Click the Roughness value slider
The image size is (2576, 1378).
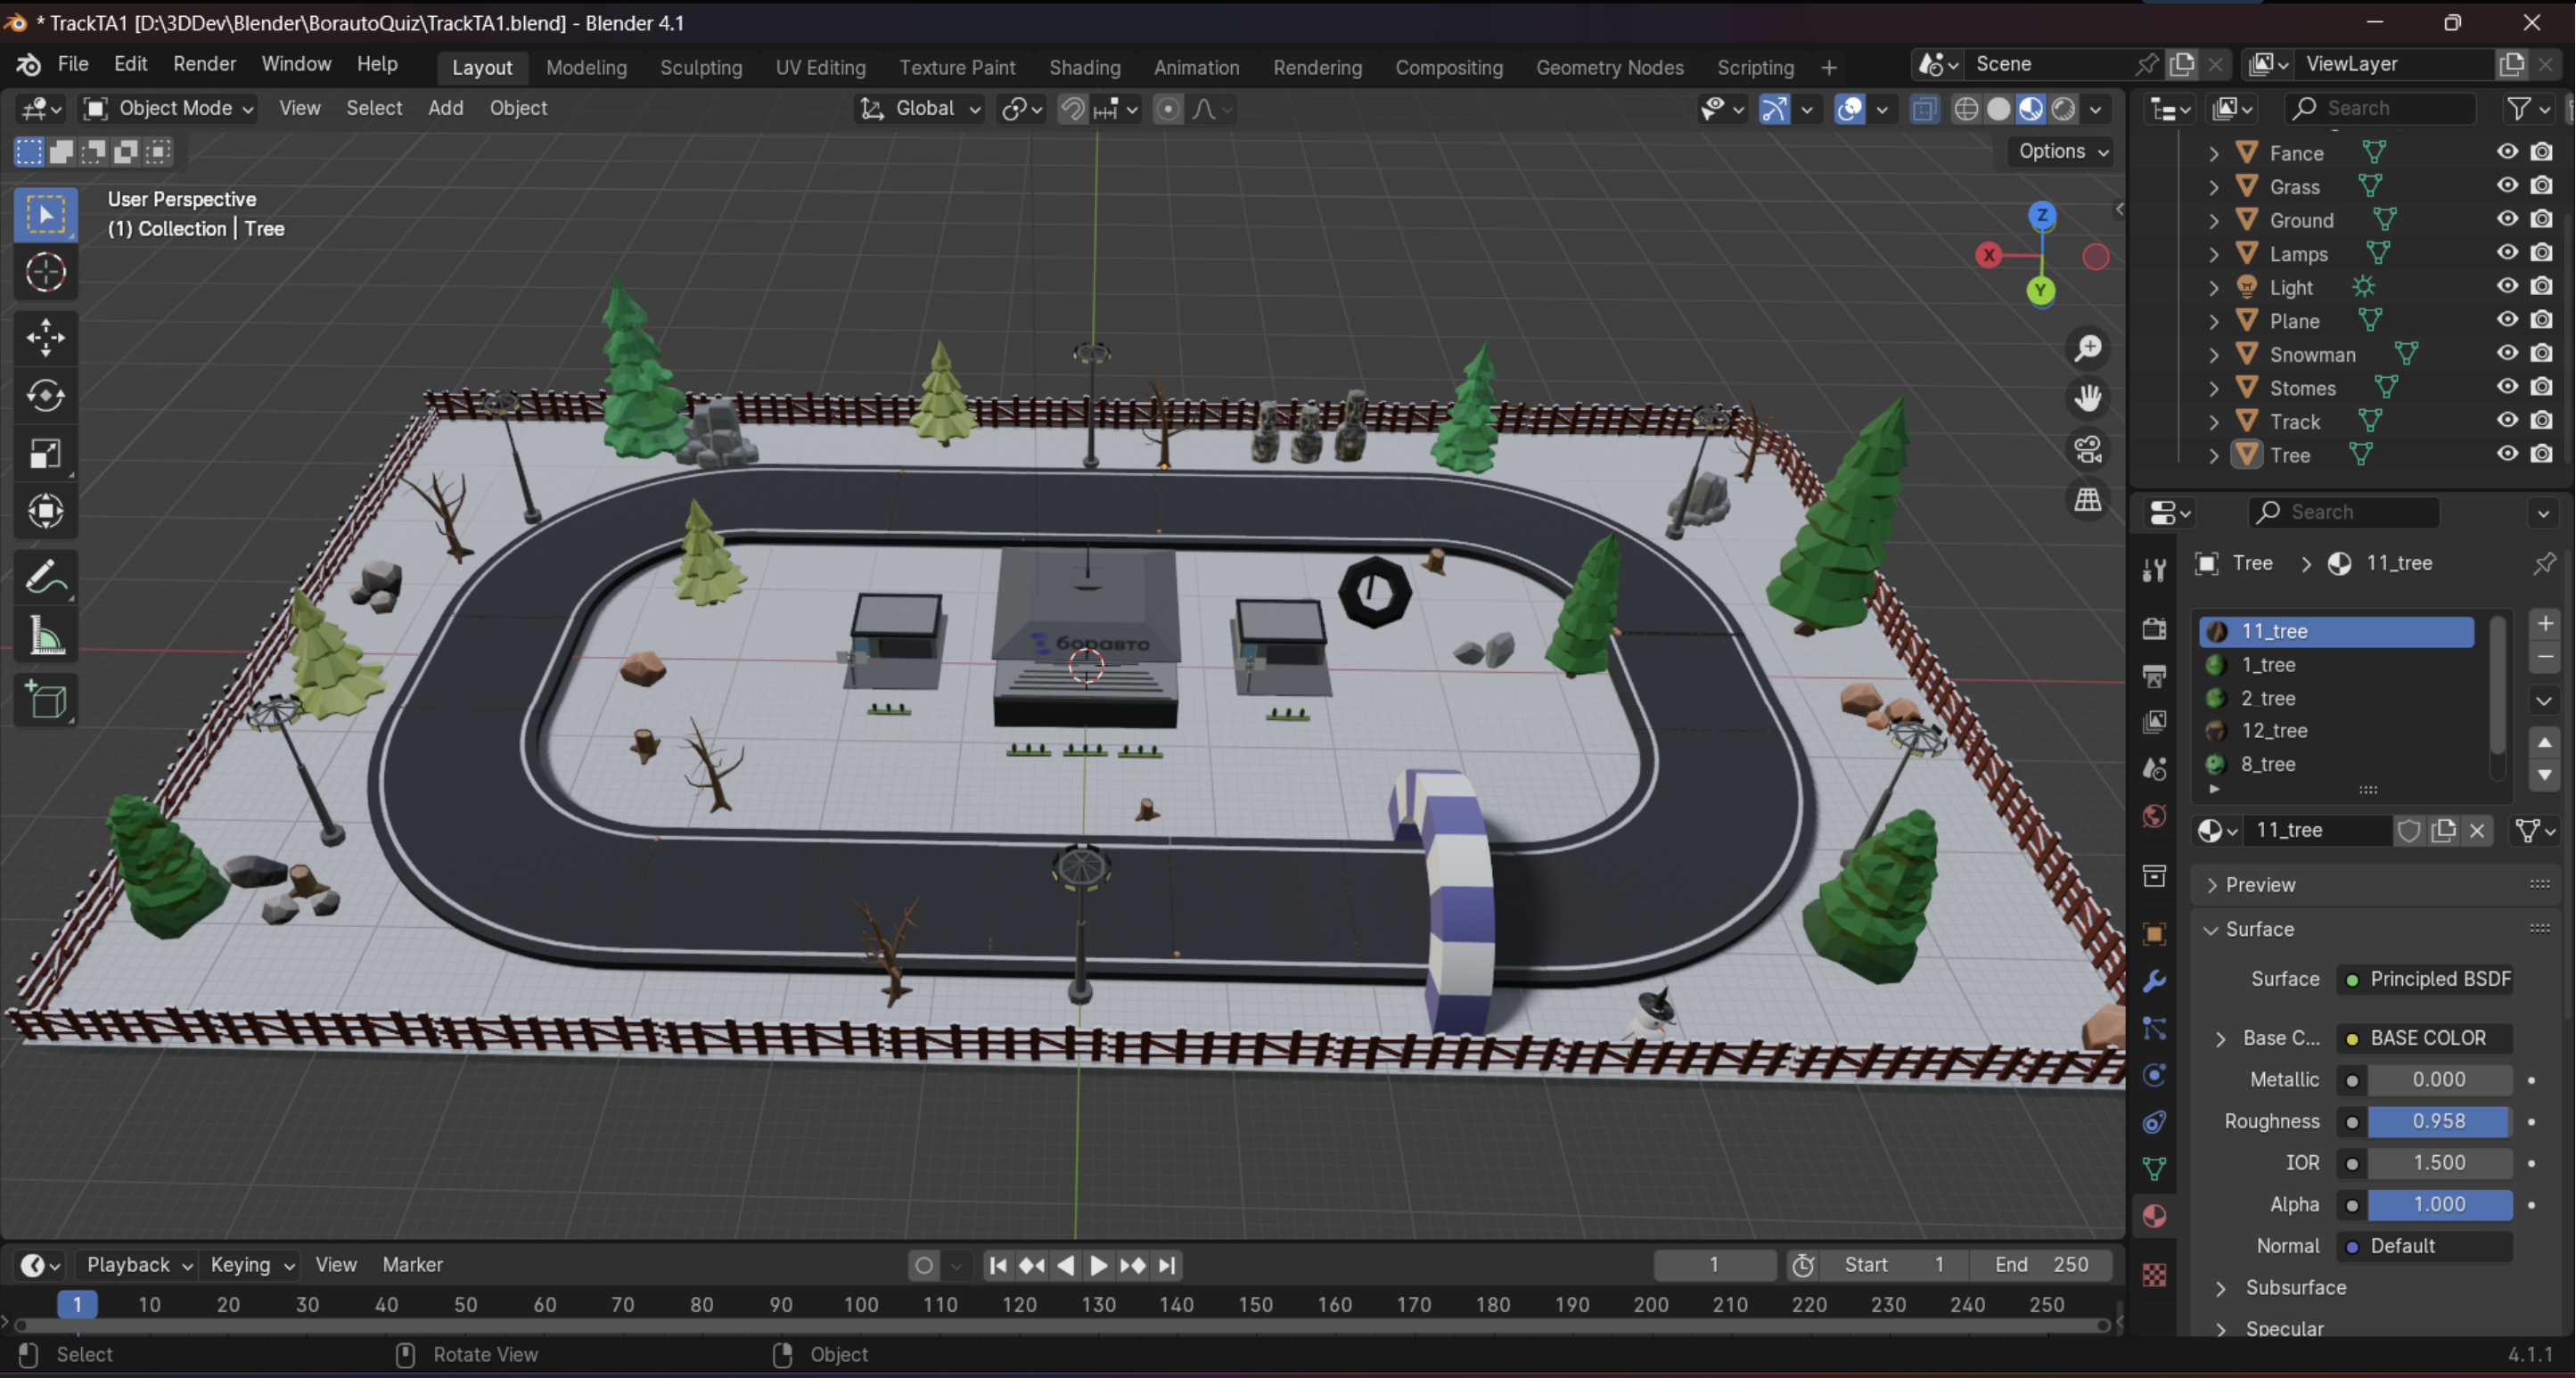pos(2438,1122)
